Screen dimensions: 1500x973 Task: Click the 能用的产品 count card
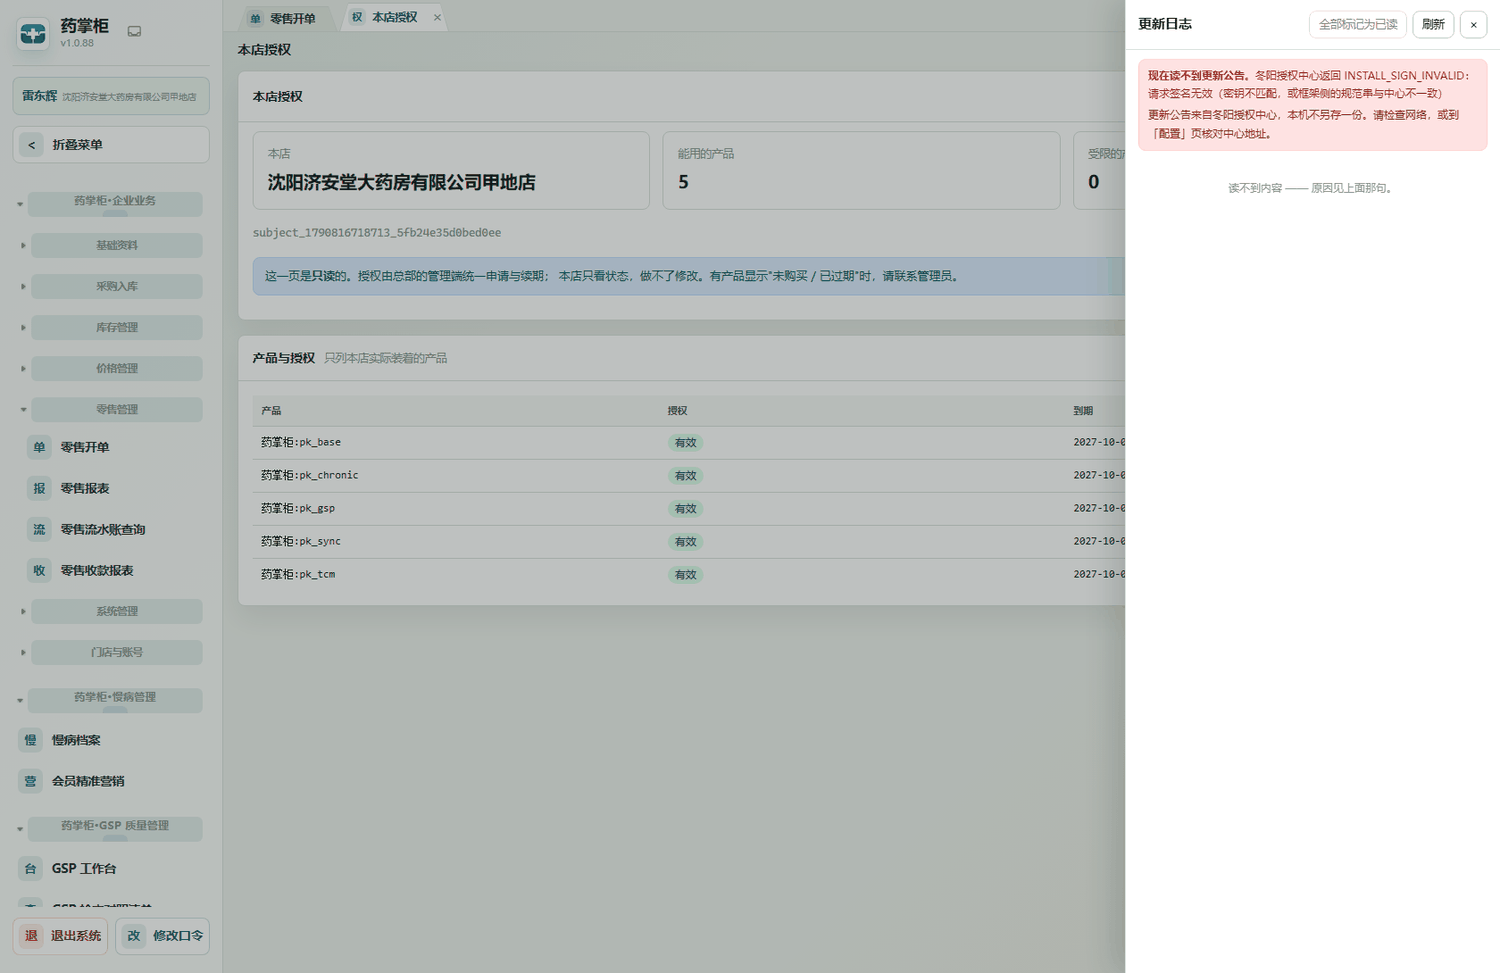pos(861,171)
